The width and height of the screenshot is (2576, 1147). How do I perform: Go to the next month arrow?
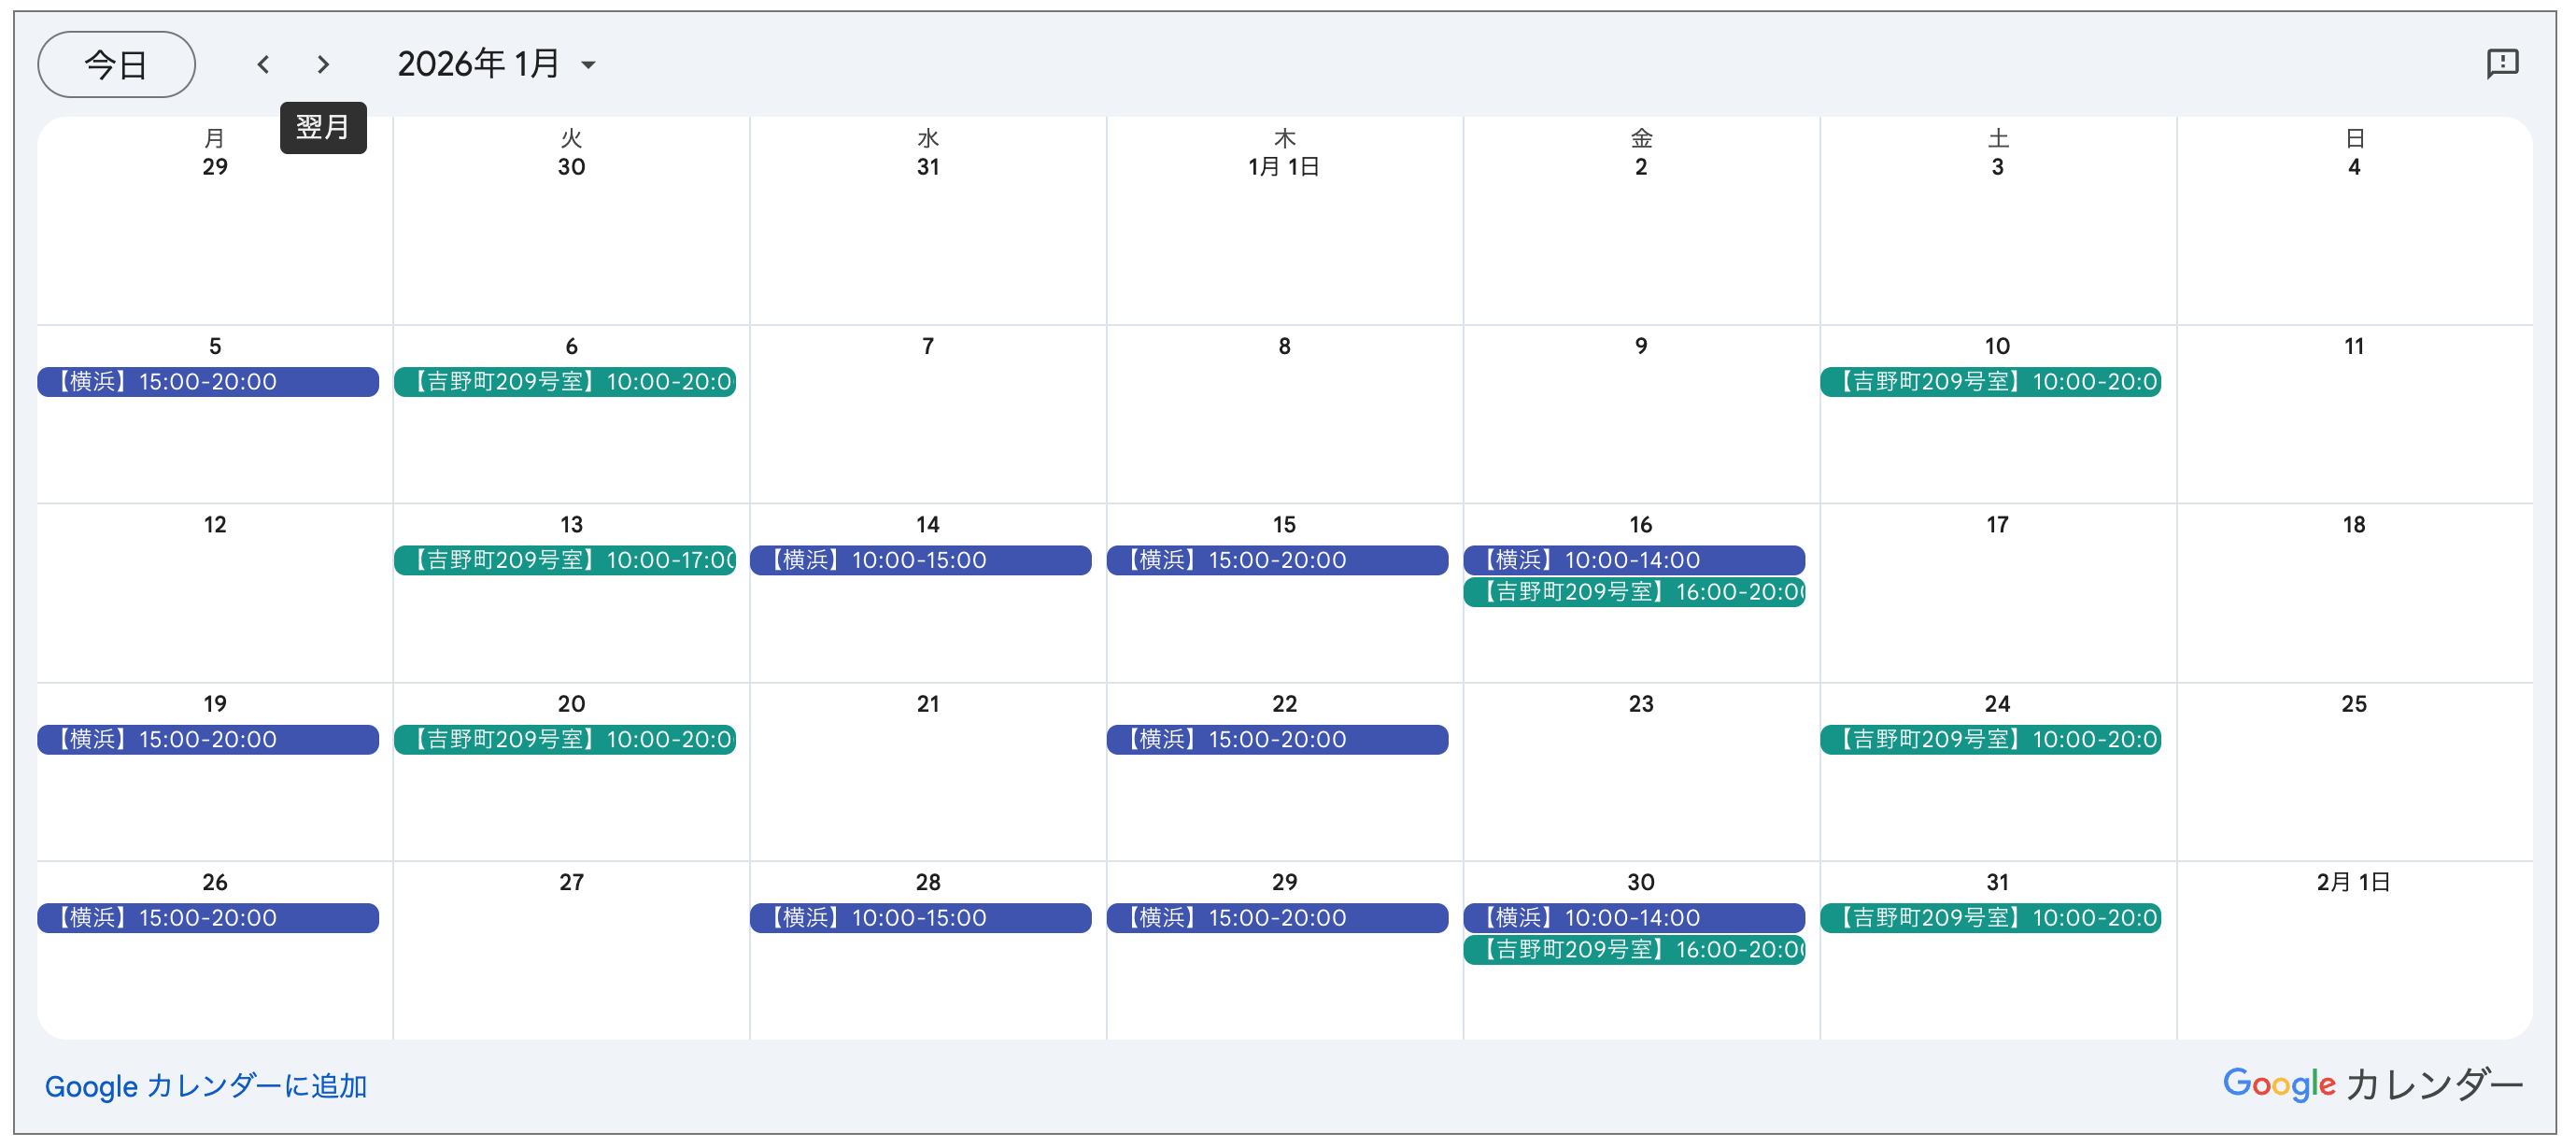pos(322,65)
